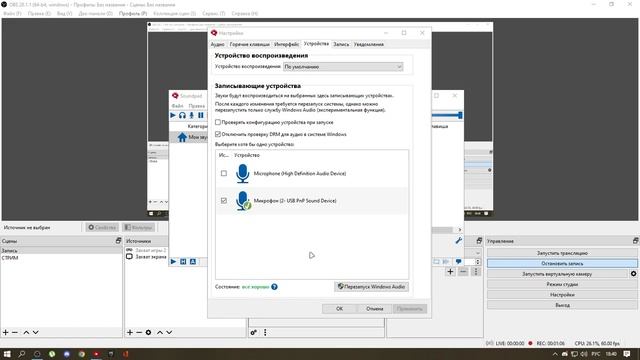Move the scene up with the Scenes arrow
The height and width of the screenshot is (360, 640).
click(x=26, y=332)
